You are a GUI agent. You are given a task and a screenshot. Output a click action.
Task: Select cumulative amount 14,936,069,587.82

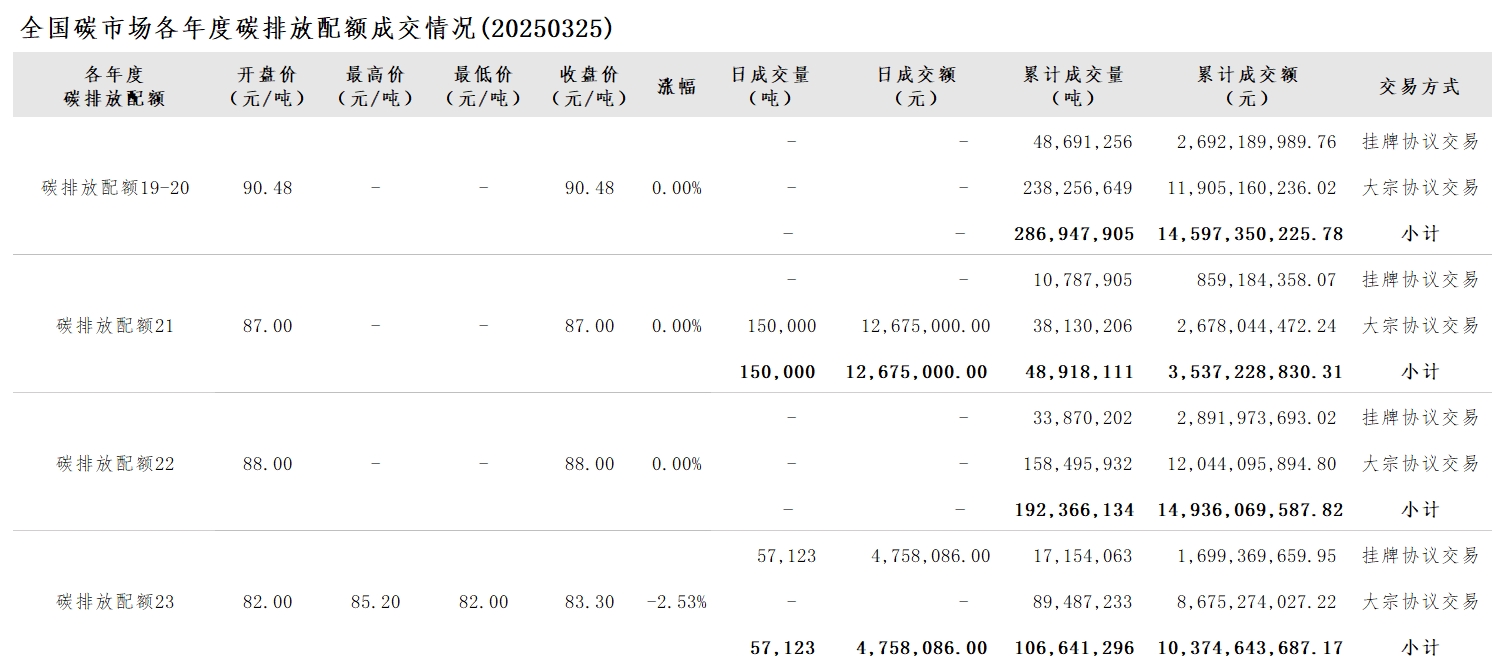click(1250, 510)
